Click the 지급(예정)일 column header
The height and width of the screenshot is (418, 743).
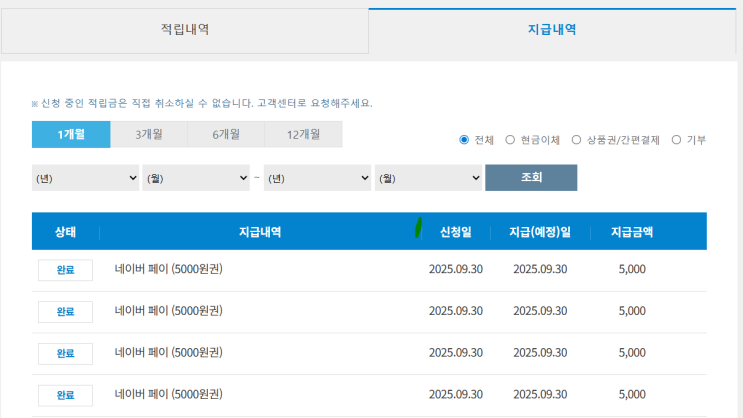pos(540,232)
